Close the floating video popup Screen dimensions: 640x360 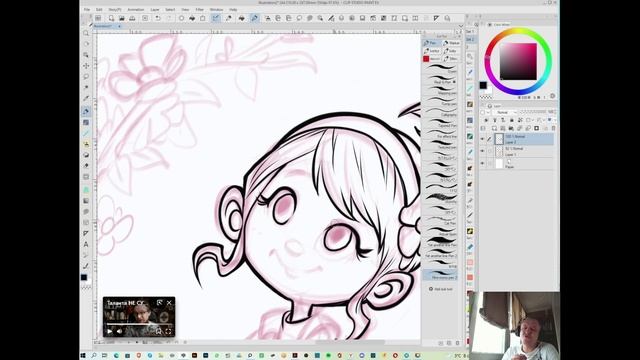[x=169, y=303]
